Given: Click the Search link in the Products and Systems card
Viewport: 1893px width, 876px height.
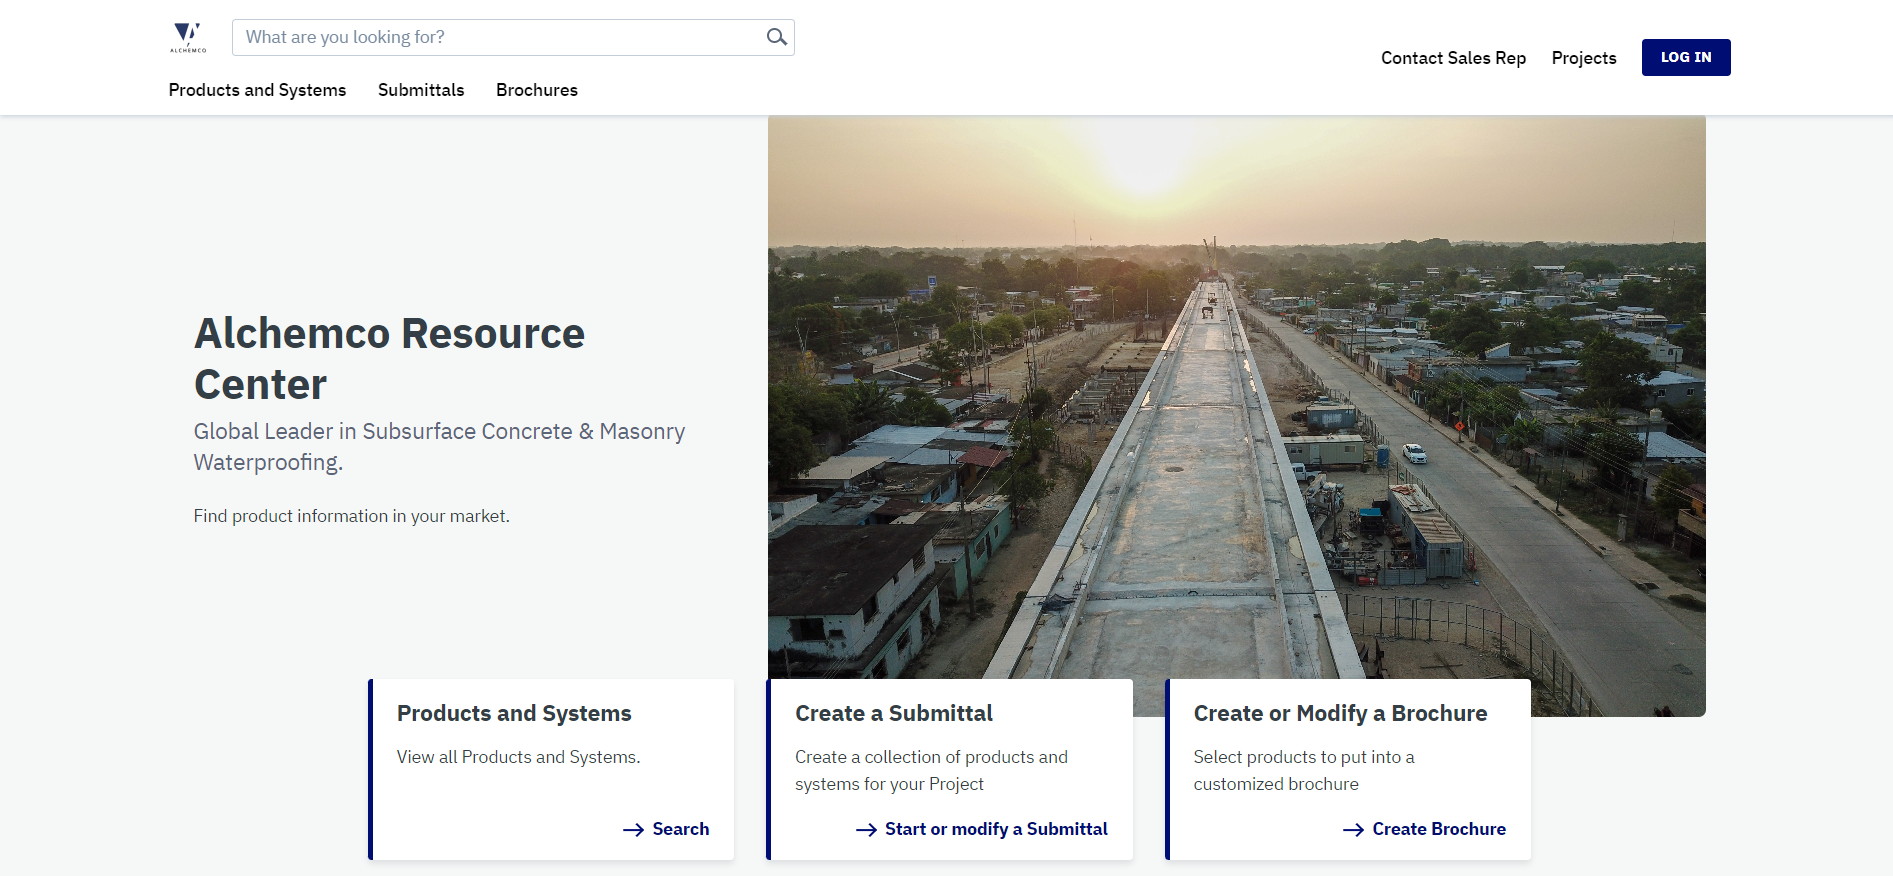Looking at the screenshot, I should click(680, 829).
